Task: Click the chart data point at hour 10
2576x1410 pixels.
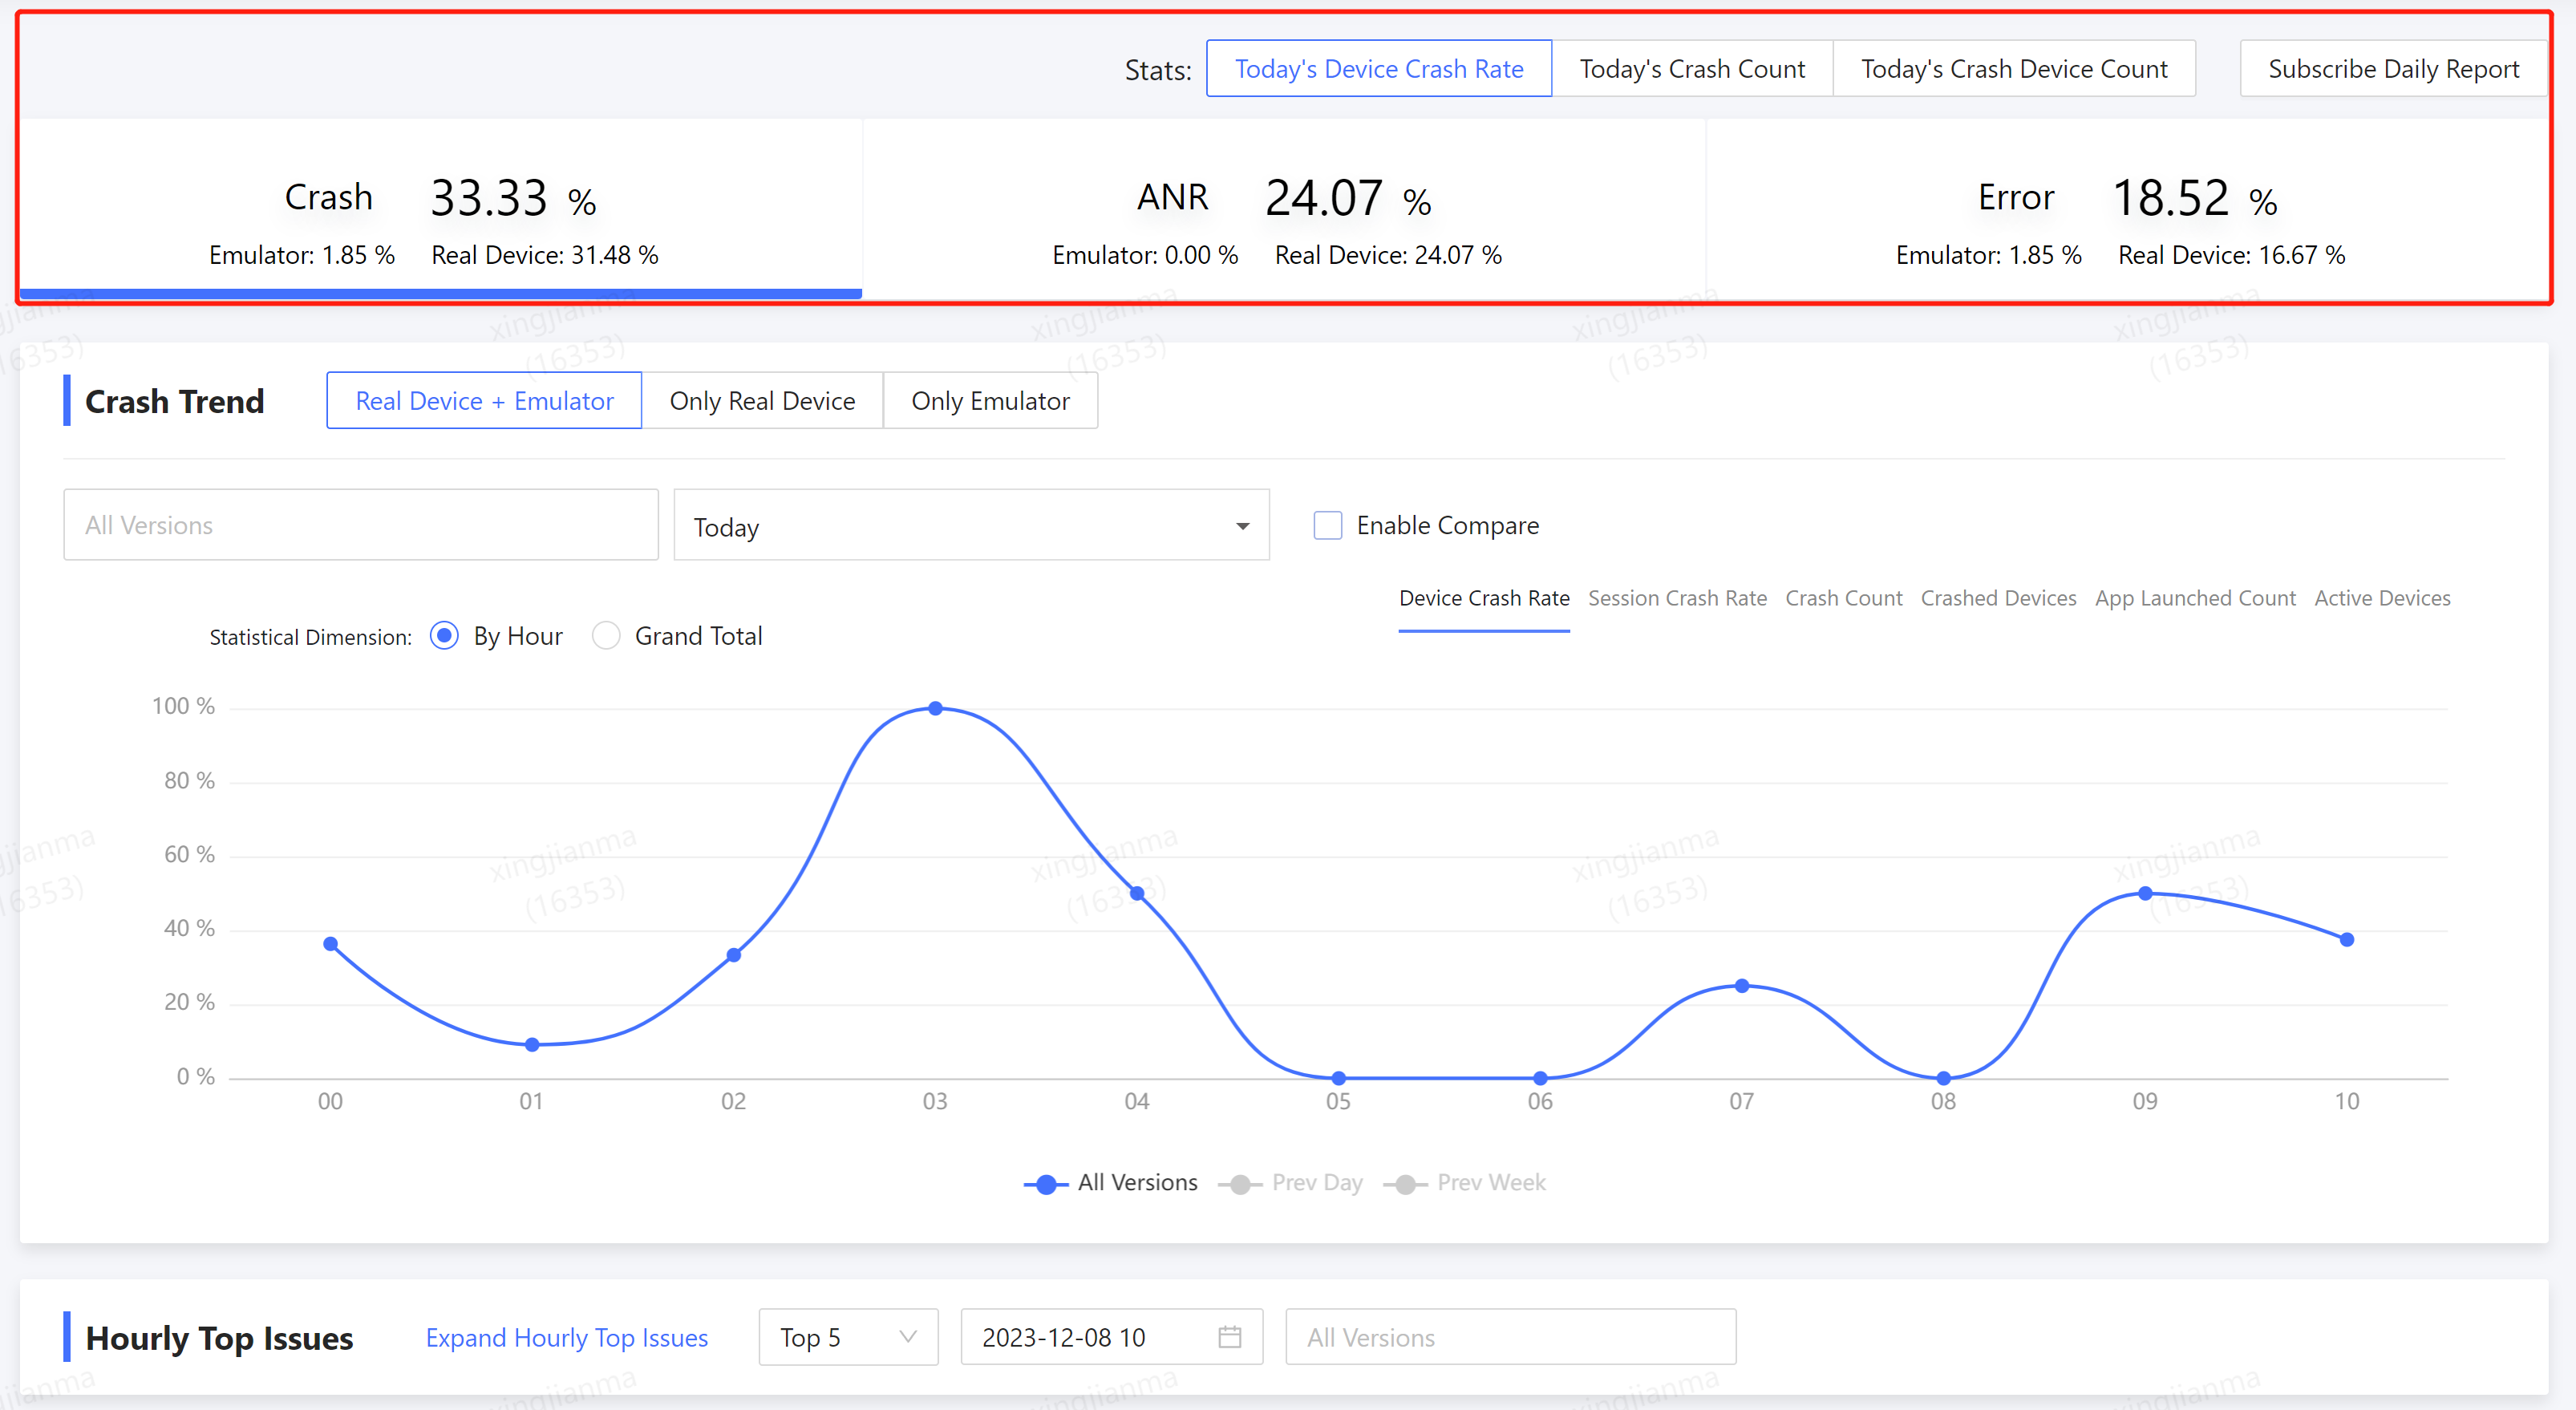Action: (2347, 939)
